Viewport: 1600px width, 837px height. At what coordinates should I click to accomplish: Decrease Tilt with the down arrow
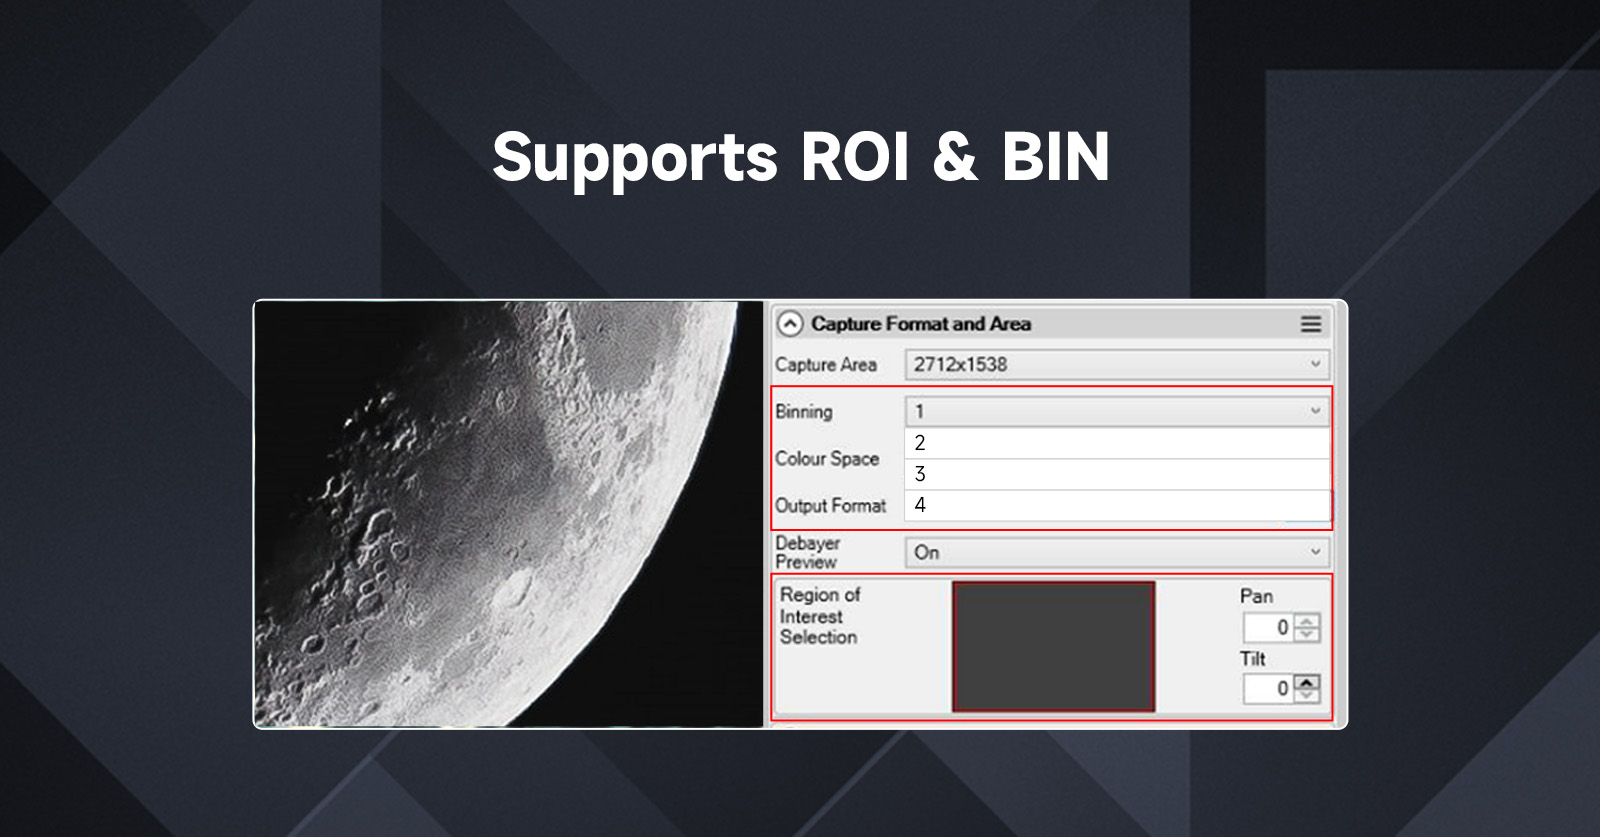click(1307, 695)
